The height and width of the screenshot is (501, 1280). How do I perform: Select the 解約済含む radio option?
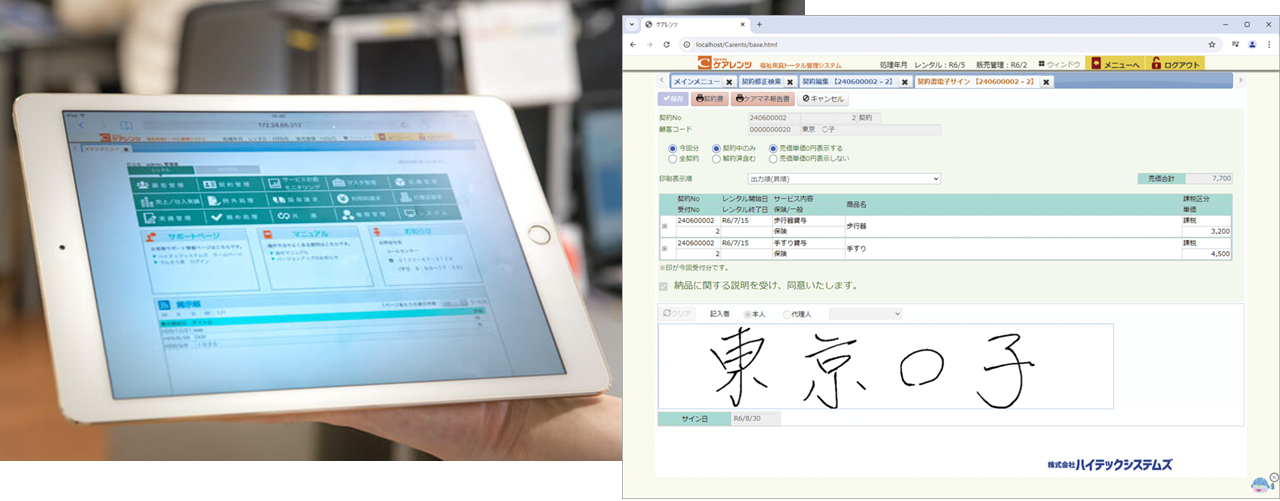(716, 158)
